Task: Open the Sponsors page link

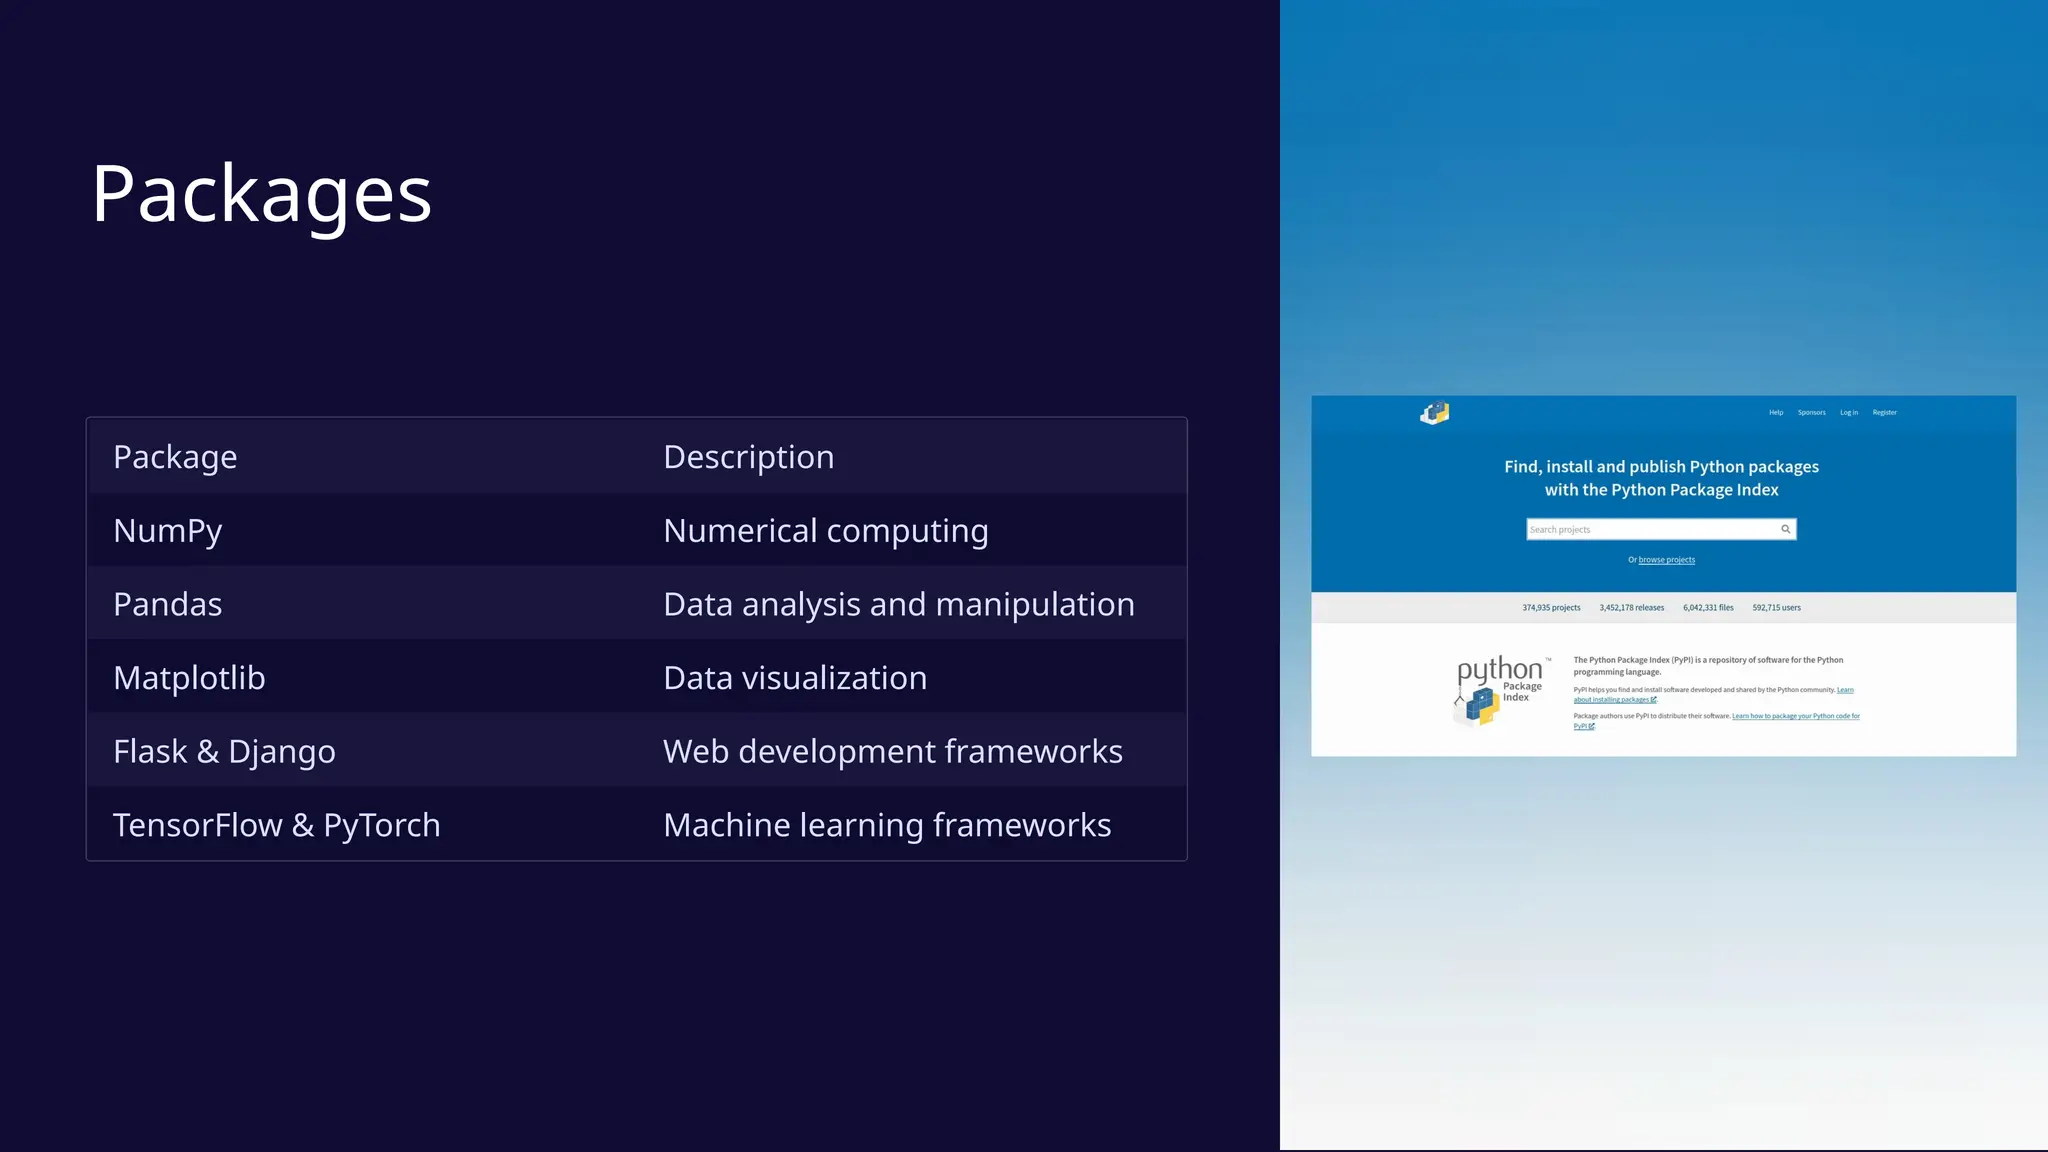Action: click(1811, 412)
